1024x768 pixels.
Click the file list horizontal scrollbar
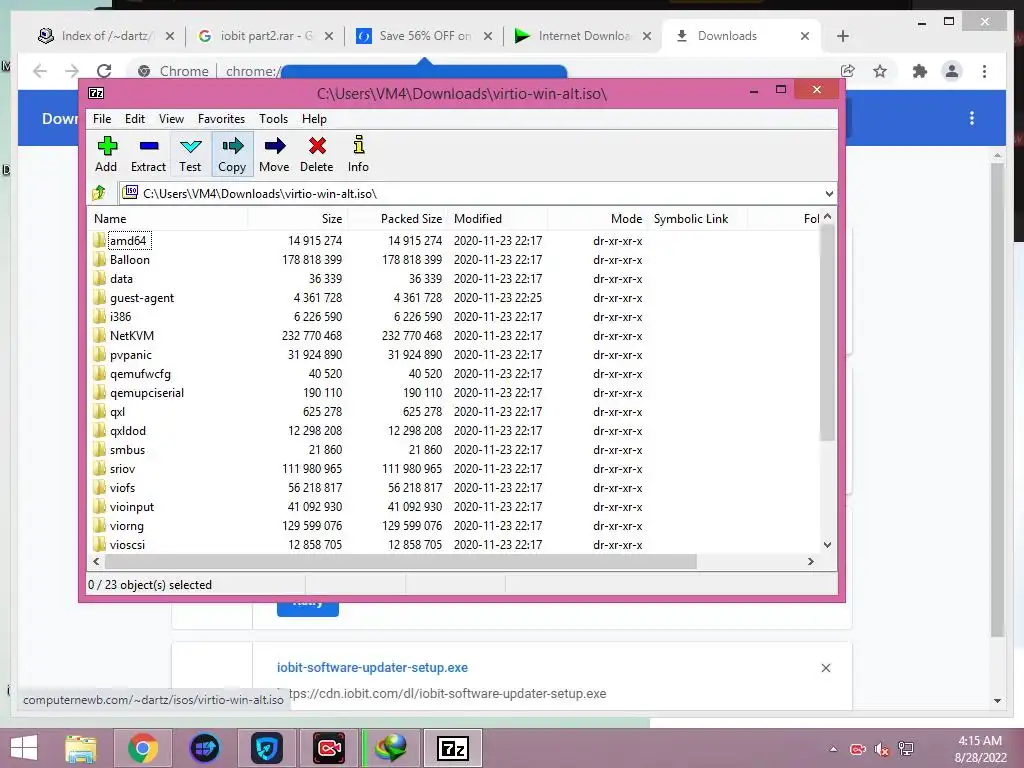[x=400, y=562]
